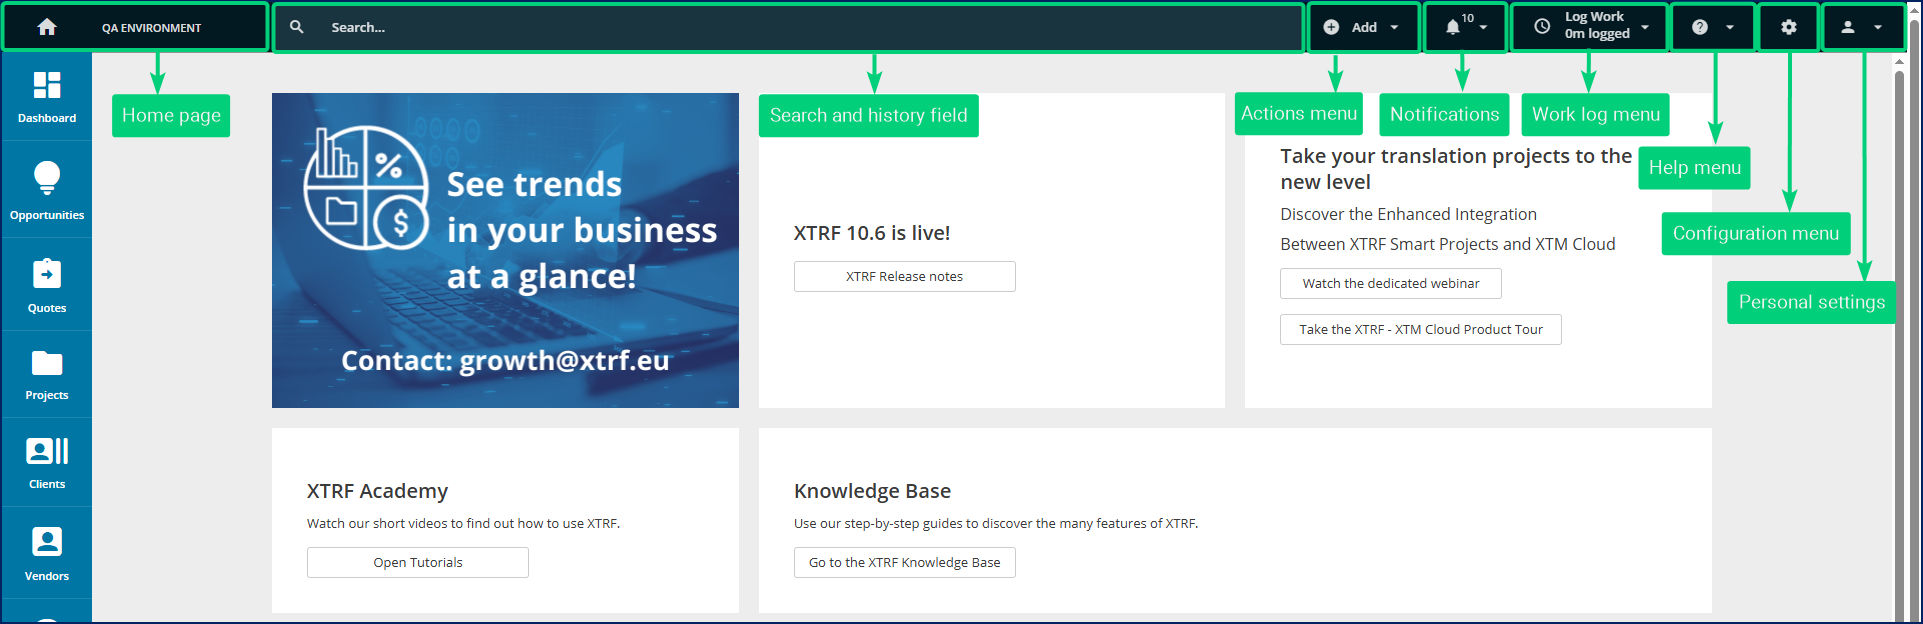Open the Help question-mark dropdown
Image resolution: width=1923 pixels, height=624 pixels.
[x=1713, y=27]
